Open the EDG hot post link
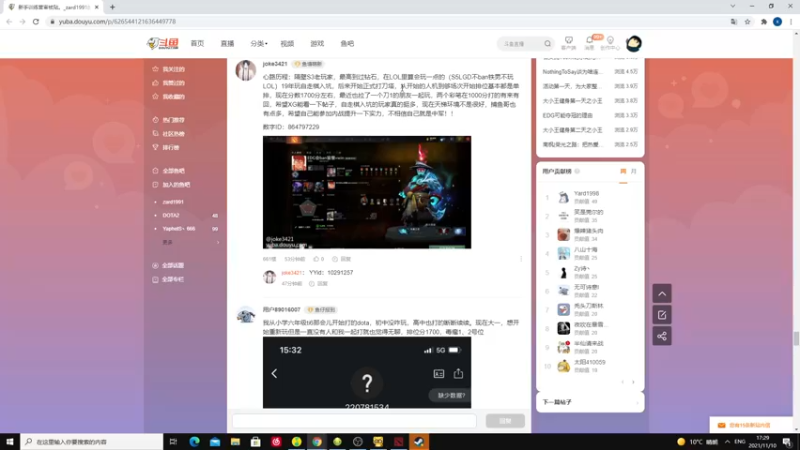Viewport: 800px width, 450px height. pyautogui.click(x=567, y=115)
